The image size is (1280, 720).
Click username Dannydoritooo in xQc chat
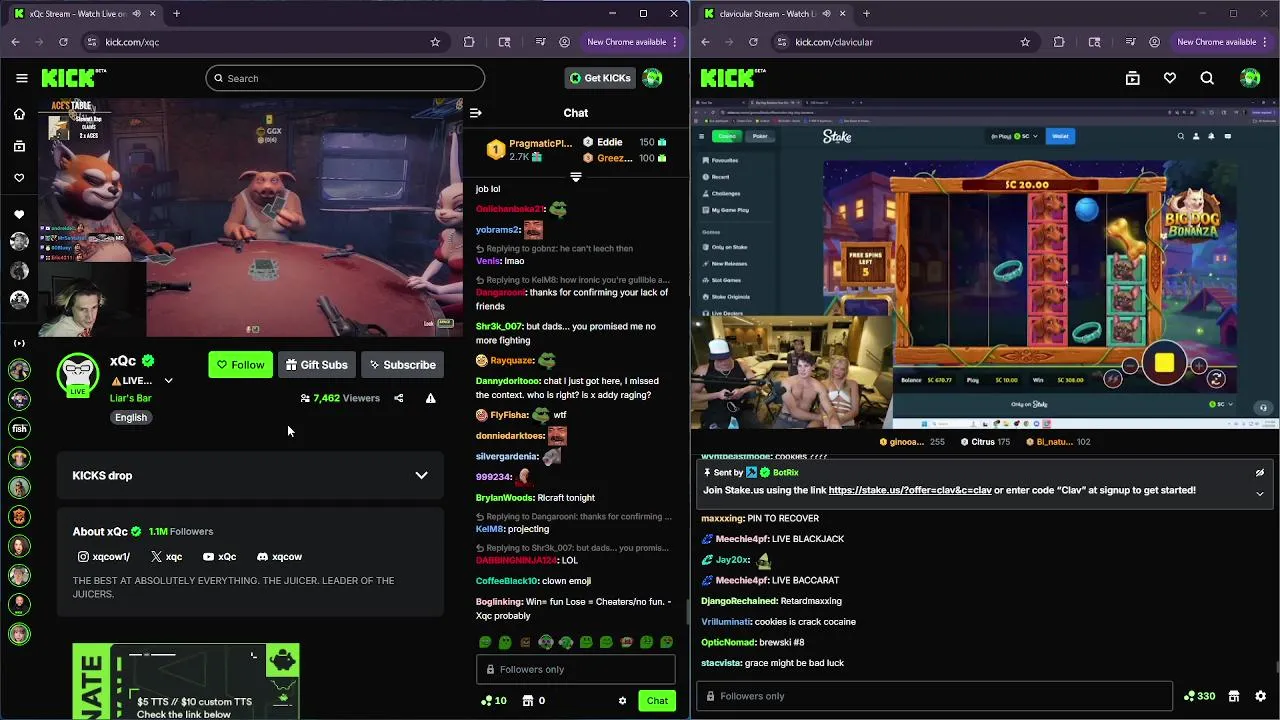point(507,381)
